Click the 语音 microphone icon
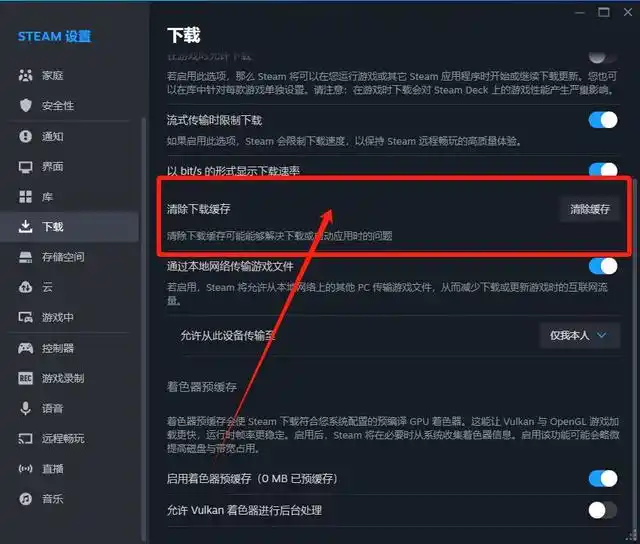640x544 pixels. click(25, 408)
